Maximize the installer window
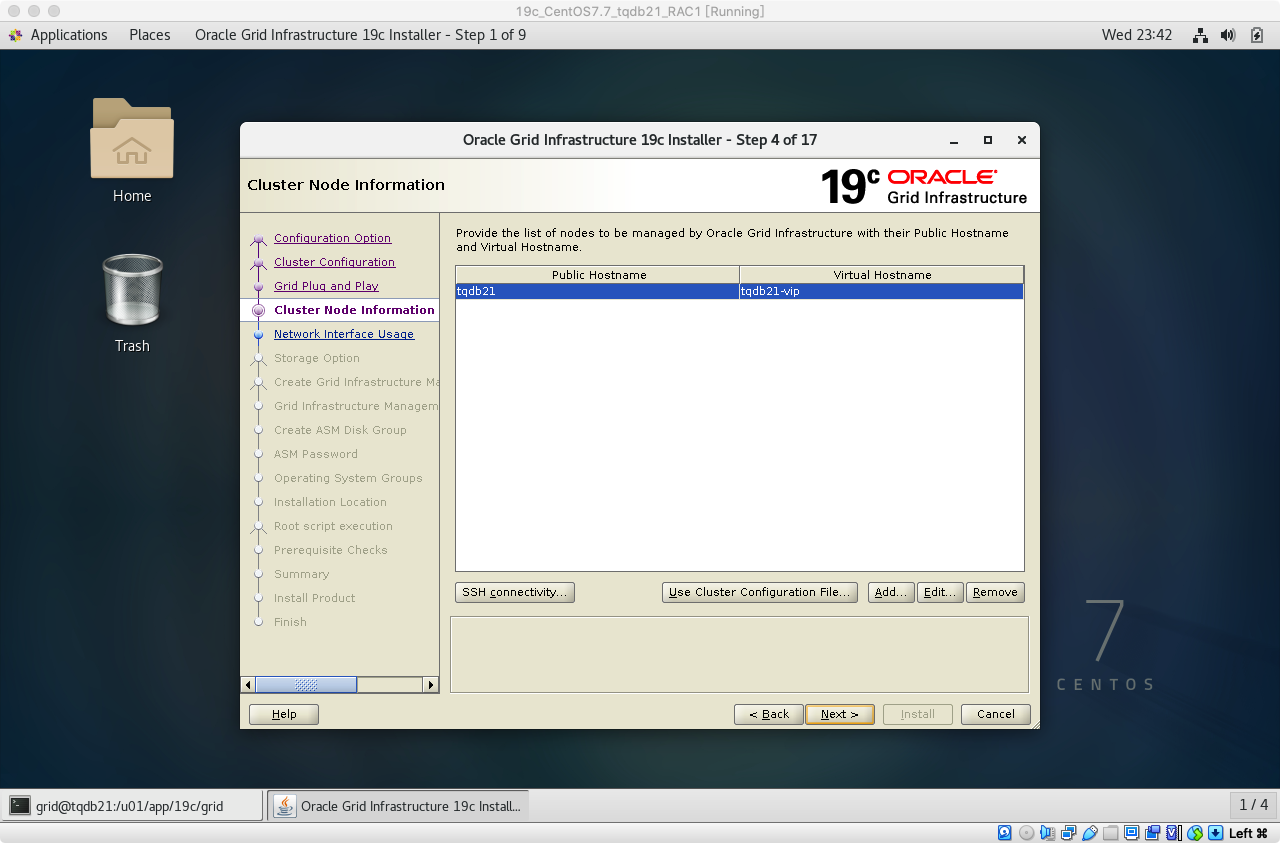1280x843 pixels. click(x=988, y=141)
